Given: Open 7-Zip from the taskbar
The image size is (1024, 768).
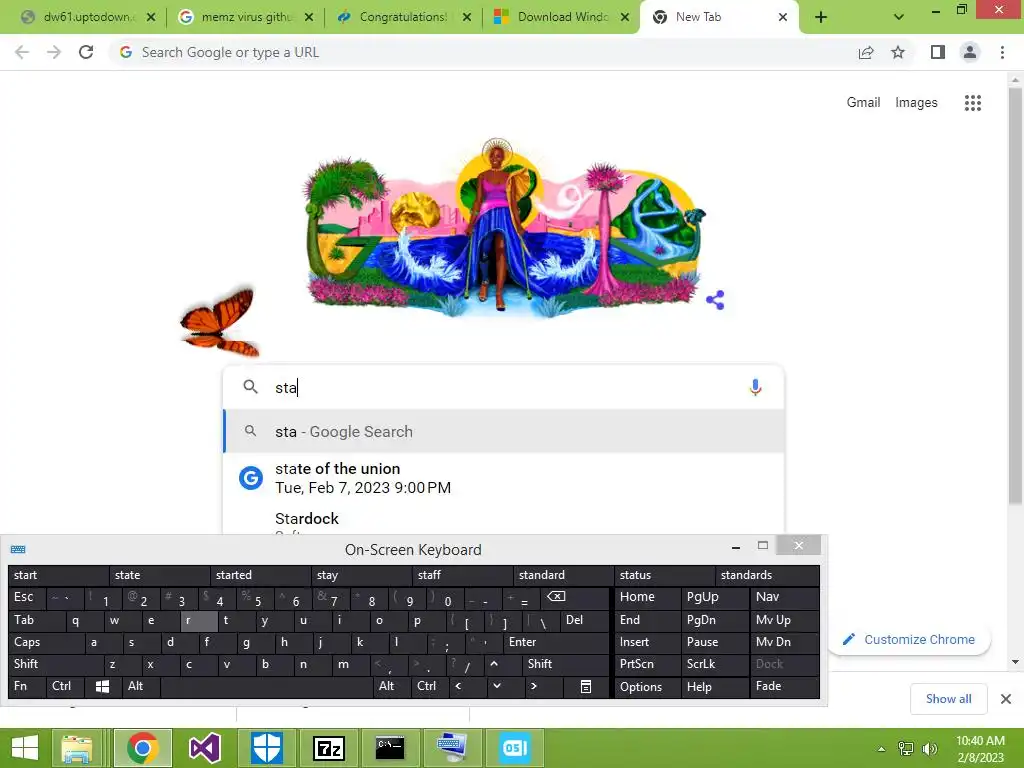Looking at the screenshot, I should tap(328, 748).
